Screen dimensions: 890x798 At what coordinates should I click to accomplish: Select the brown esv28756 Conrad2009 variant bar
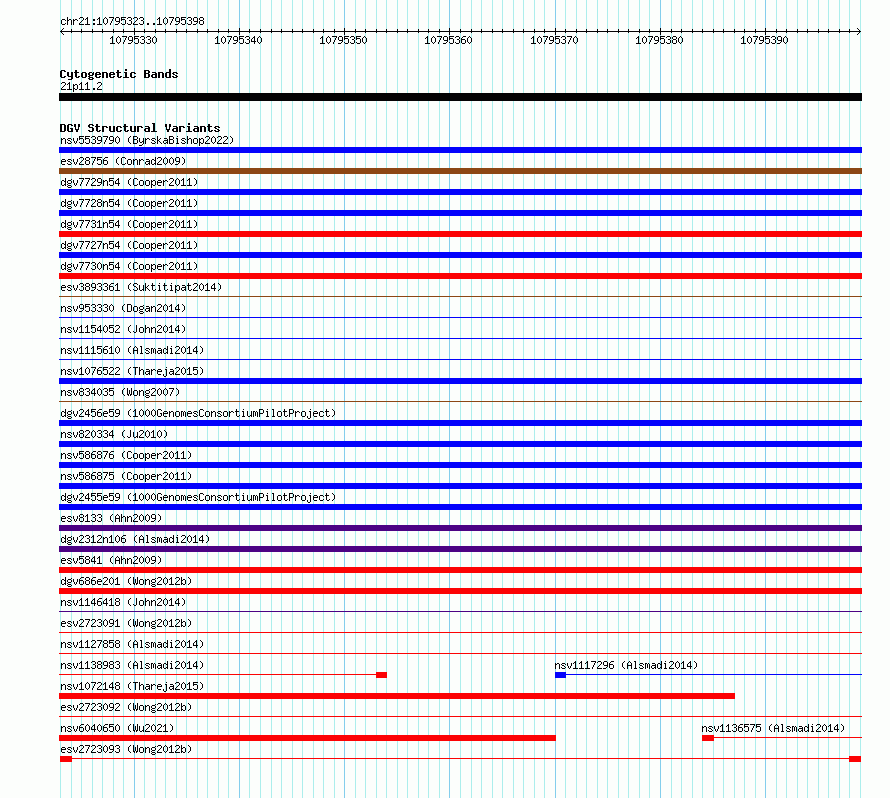[x=460, y=171]
